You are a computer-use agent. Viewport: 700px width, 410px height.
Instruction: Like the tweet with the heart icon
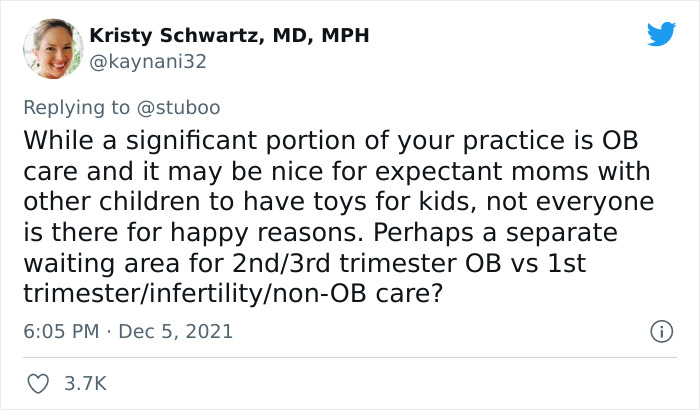click(x=36, y=382)
